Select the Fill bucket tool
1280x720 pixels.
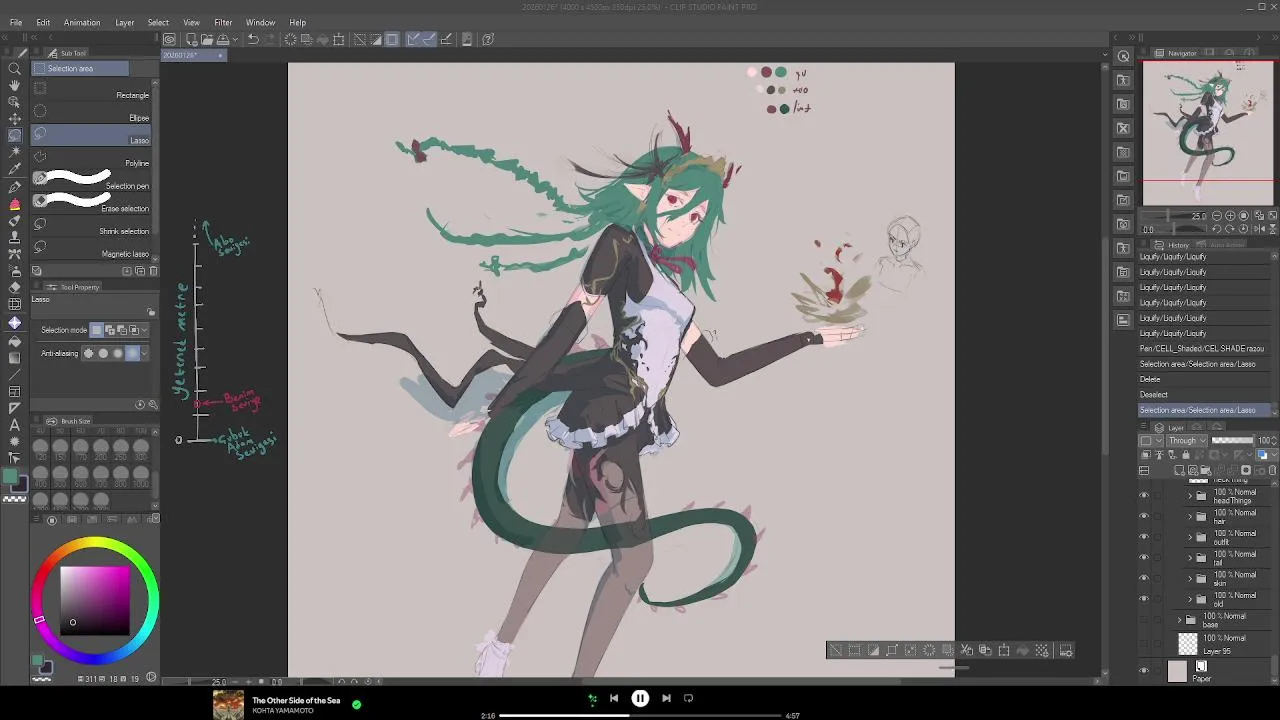point(14,340)
